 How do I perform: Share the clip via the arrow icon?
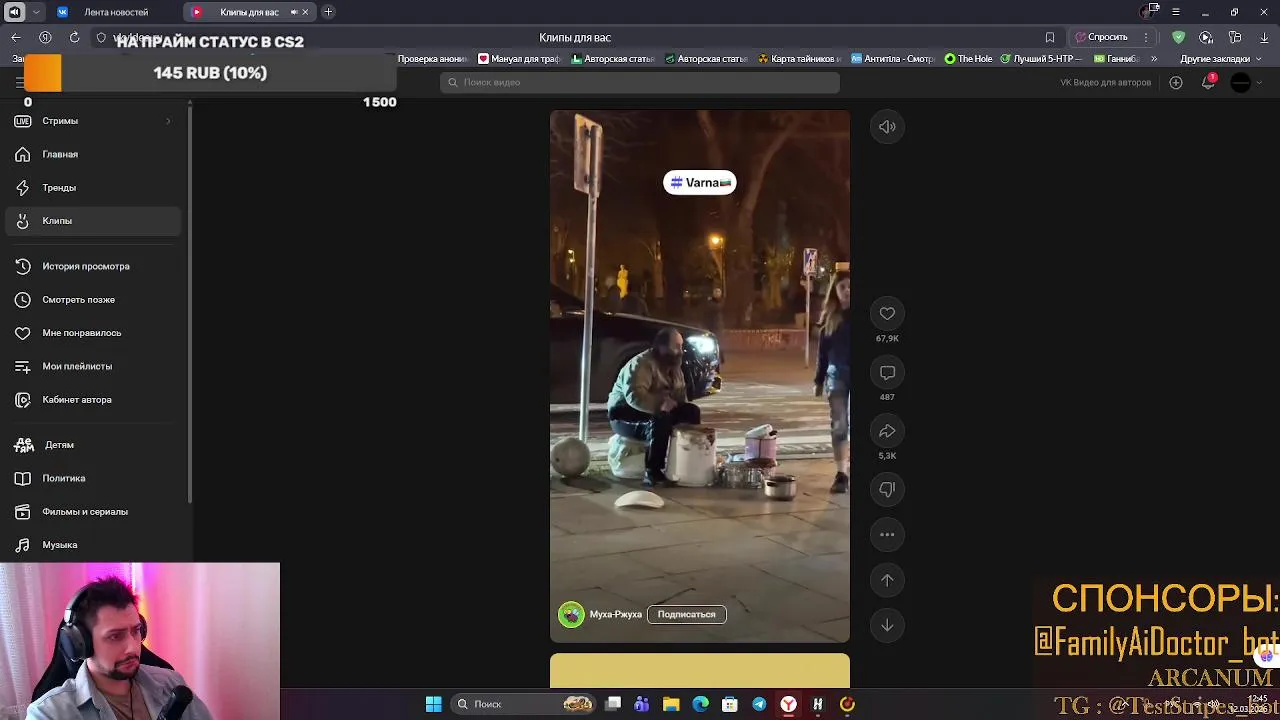click(x=887, y=431)
